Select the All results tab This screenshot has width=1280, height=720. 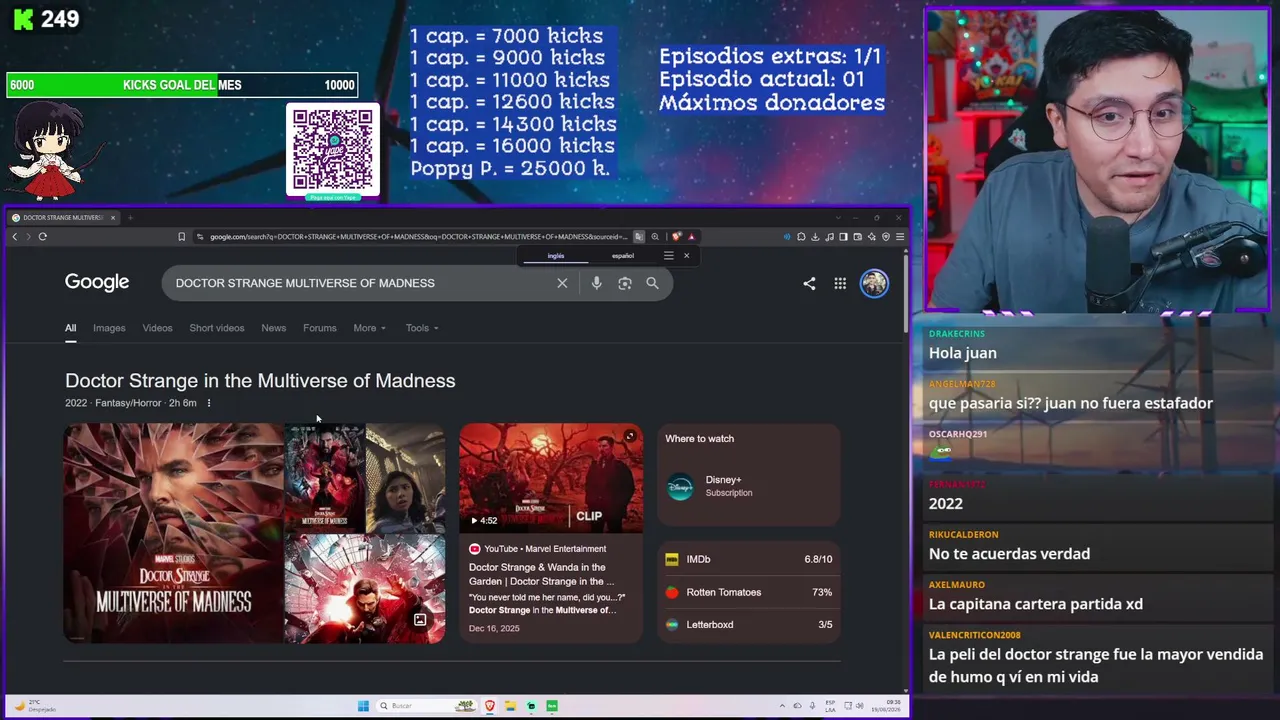pos(70,328)
